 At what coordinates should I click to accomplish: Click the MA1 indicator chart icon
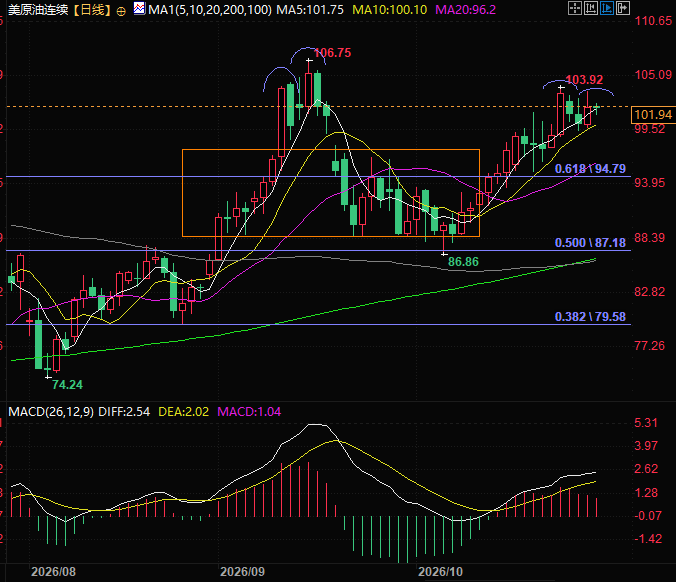(x=139, y=8)
